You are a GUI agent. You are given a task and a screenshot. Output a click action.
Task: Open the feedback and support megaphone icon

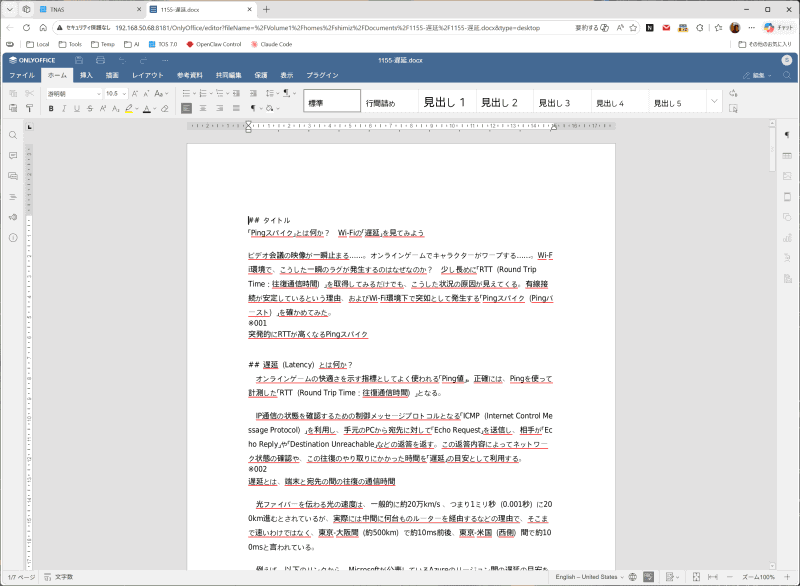click(13, 217)
